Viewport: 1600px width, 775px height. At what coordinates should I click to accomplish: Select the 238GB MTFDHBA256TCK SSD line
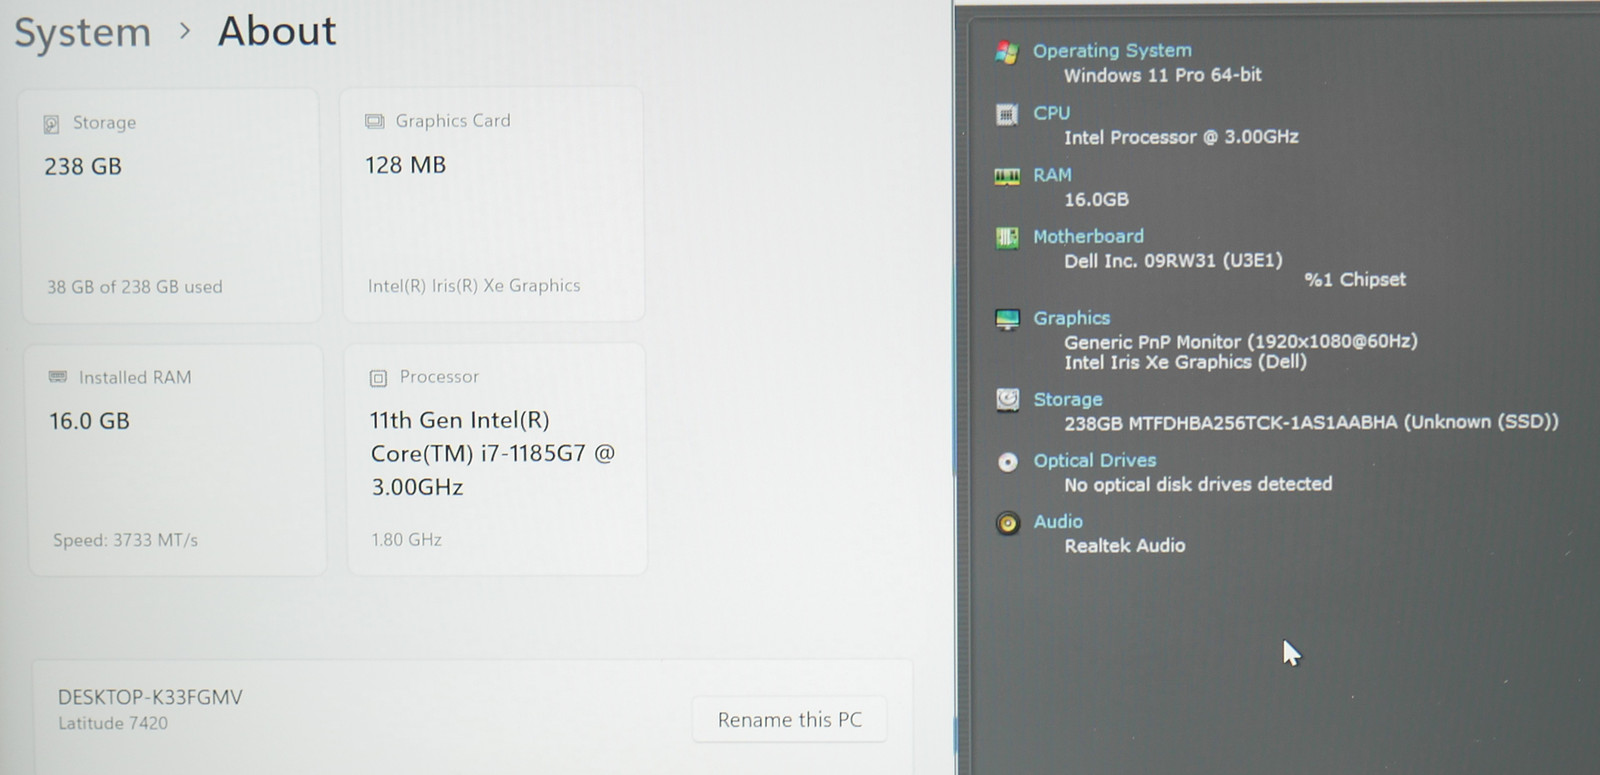point(1311,422)
